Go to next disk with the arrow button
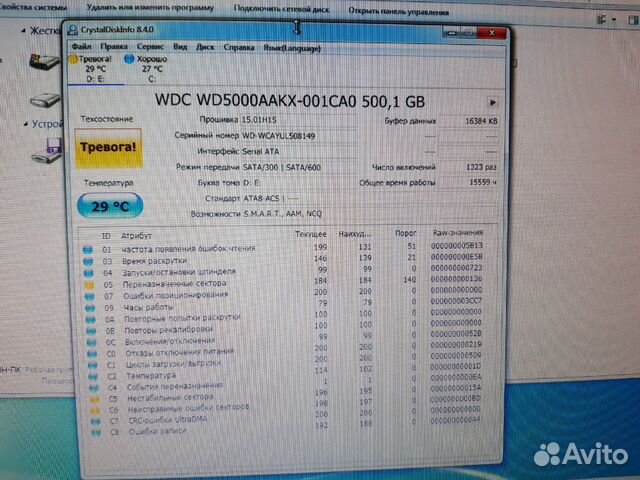Image resolution: width=640 pixels, height=480 pixels. [x=493, y=102]
